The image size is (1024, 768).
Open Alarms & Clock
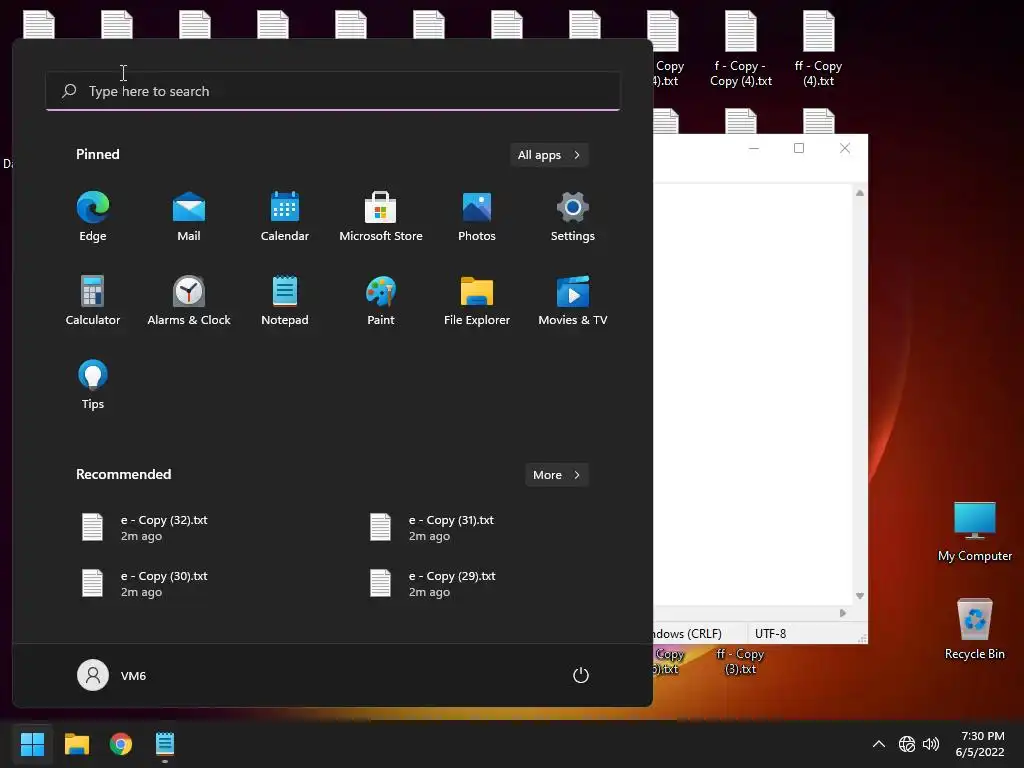point(189,300)
